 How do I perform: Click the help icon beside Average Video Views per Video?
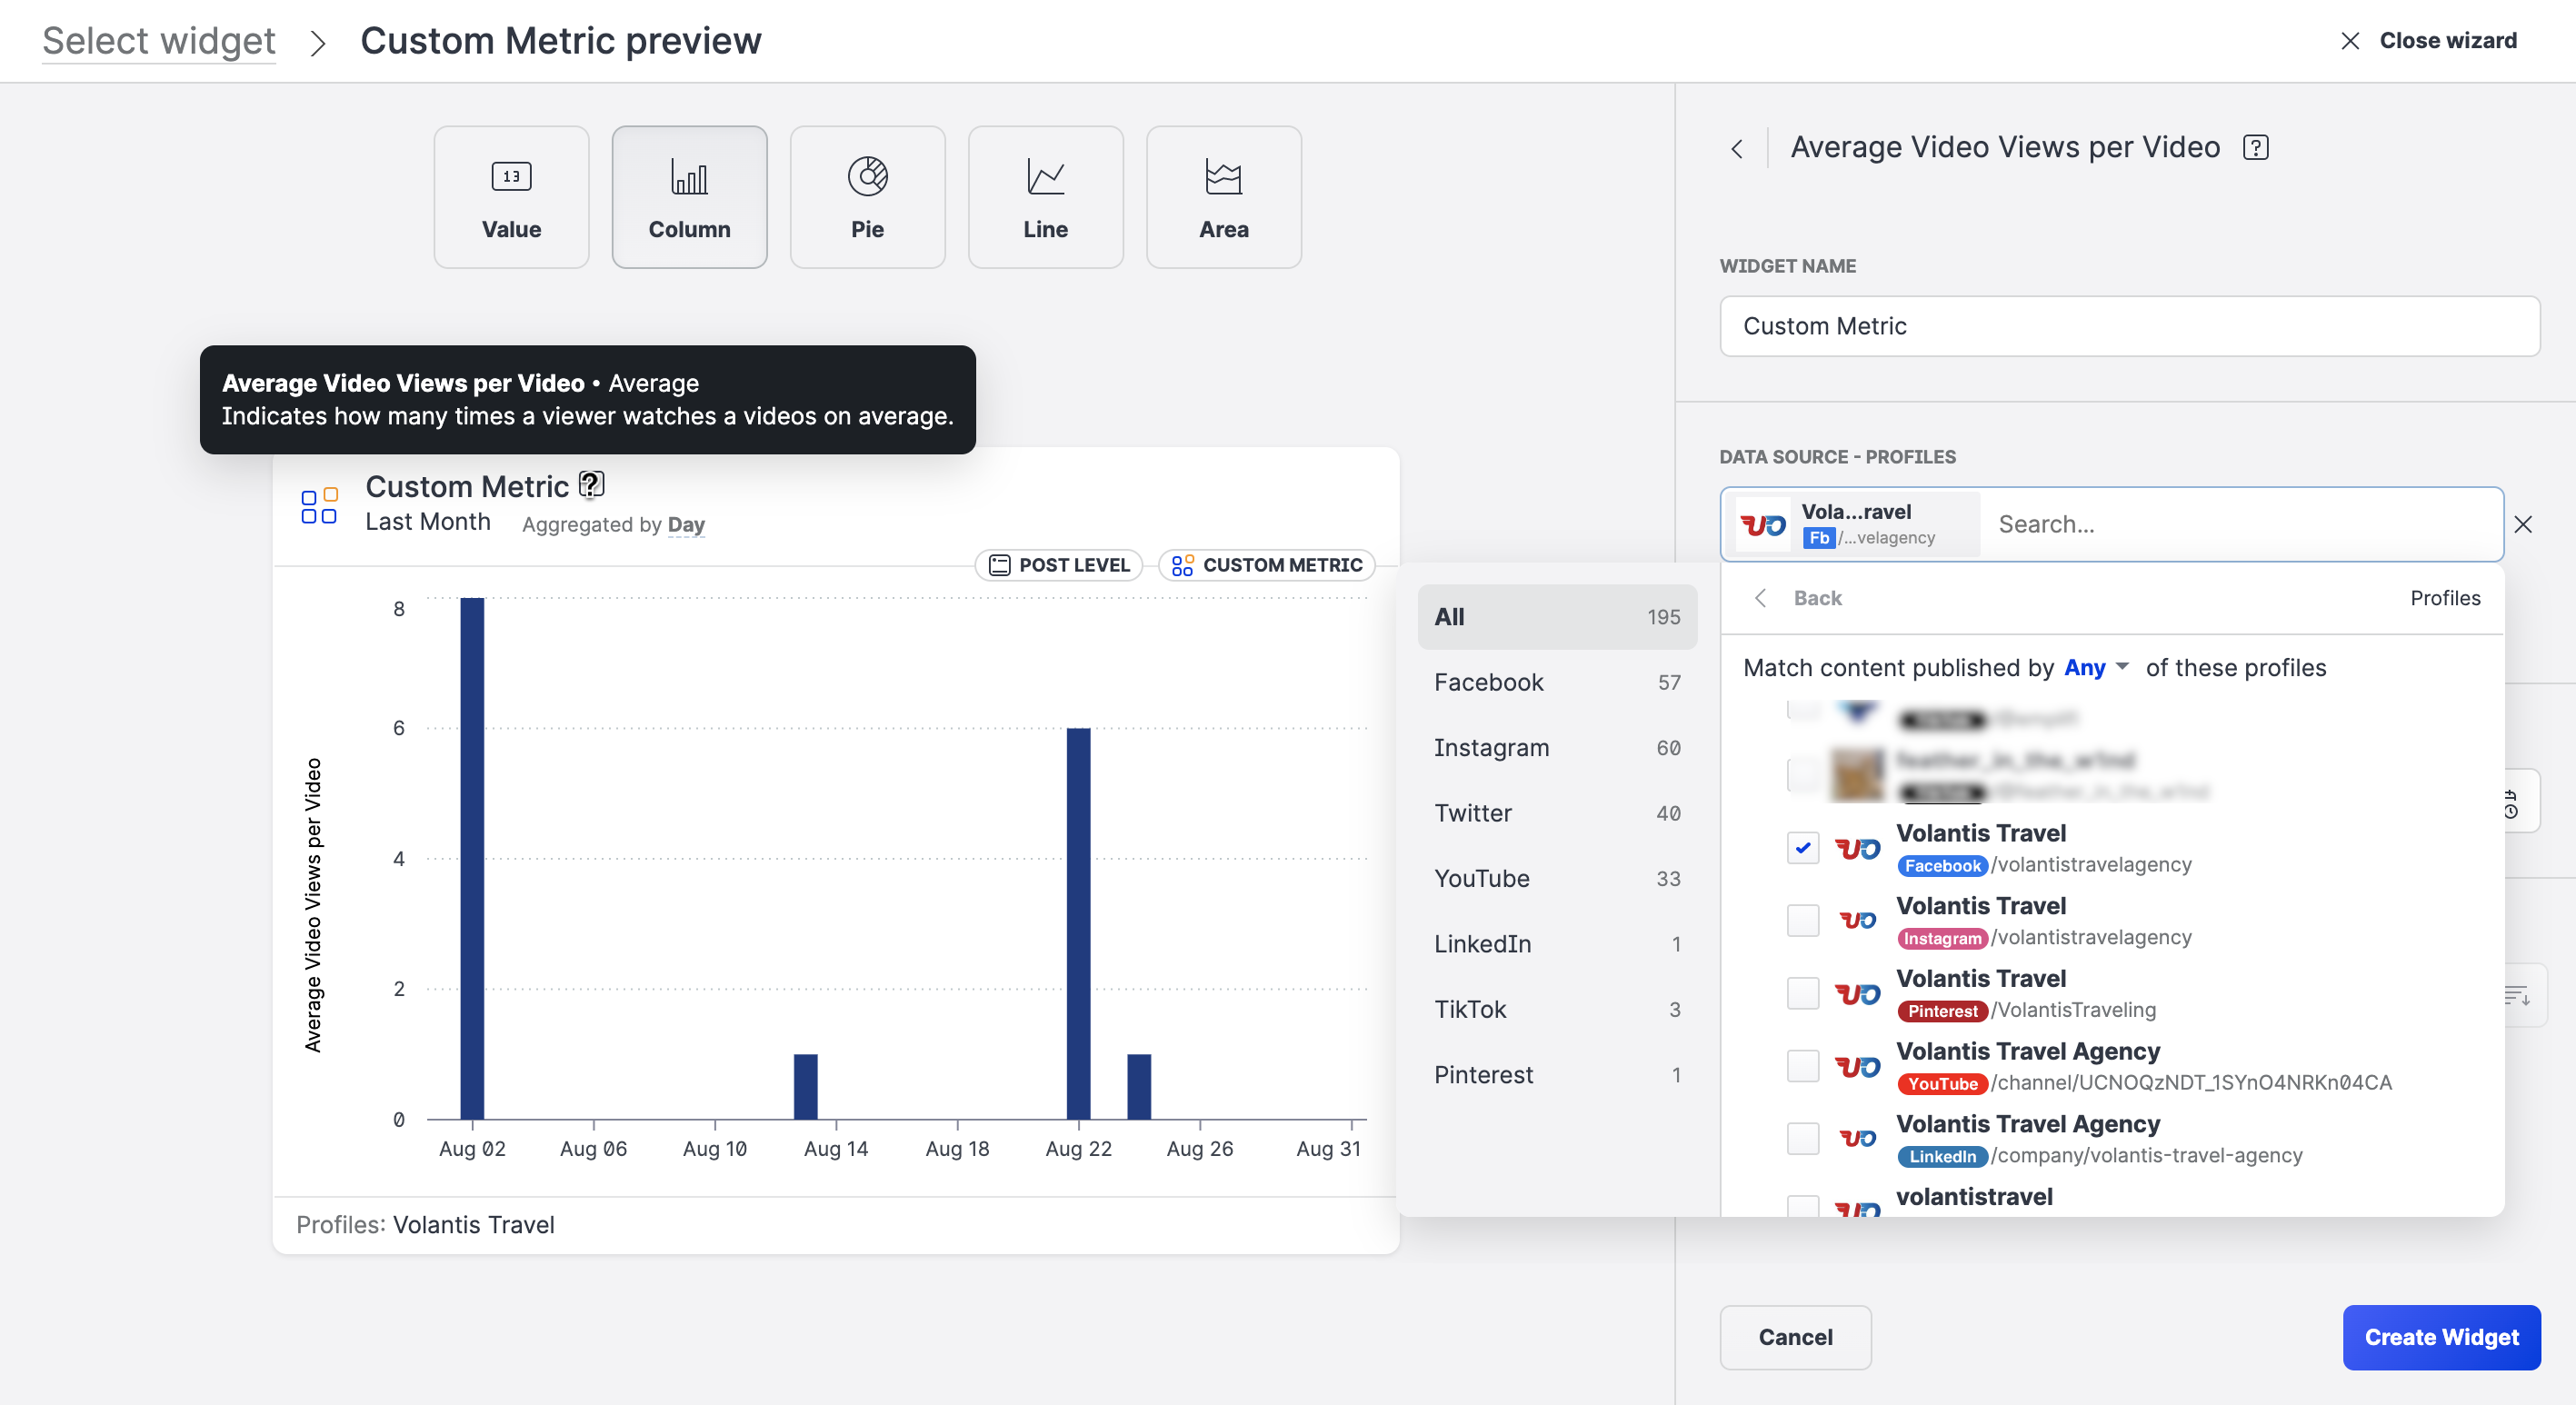[2257, 147]
